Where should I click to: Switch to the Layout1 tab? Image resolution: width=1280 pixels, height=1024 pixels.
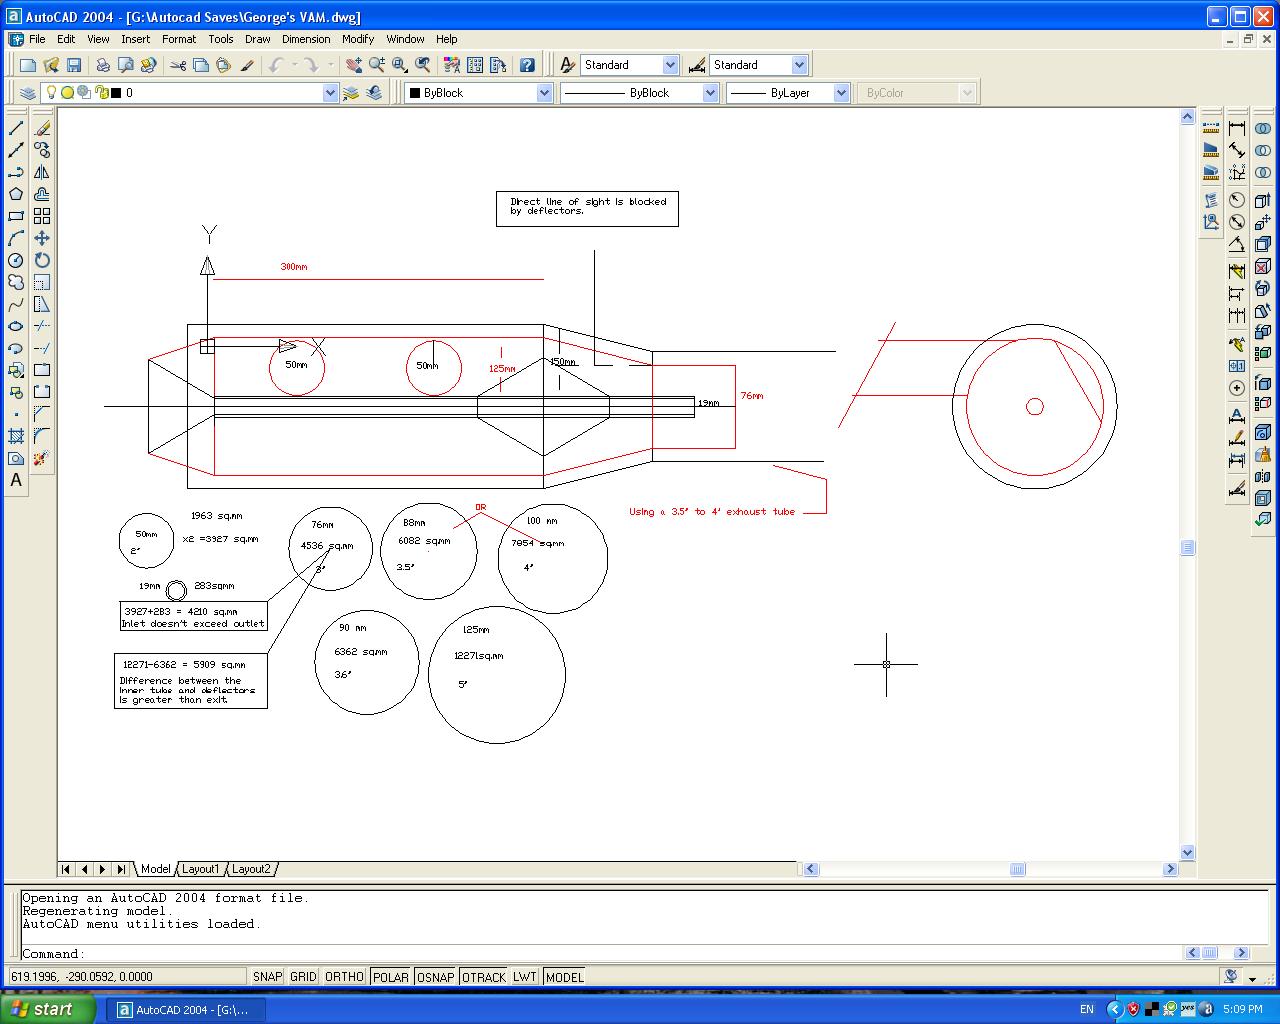coord(200,869)
